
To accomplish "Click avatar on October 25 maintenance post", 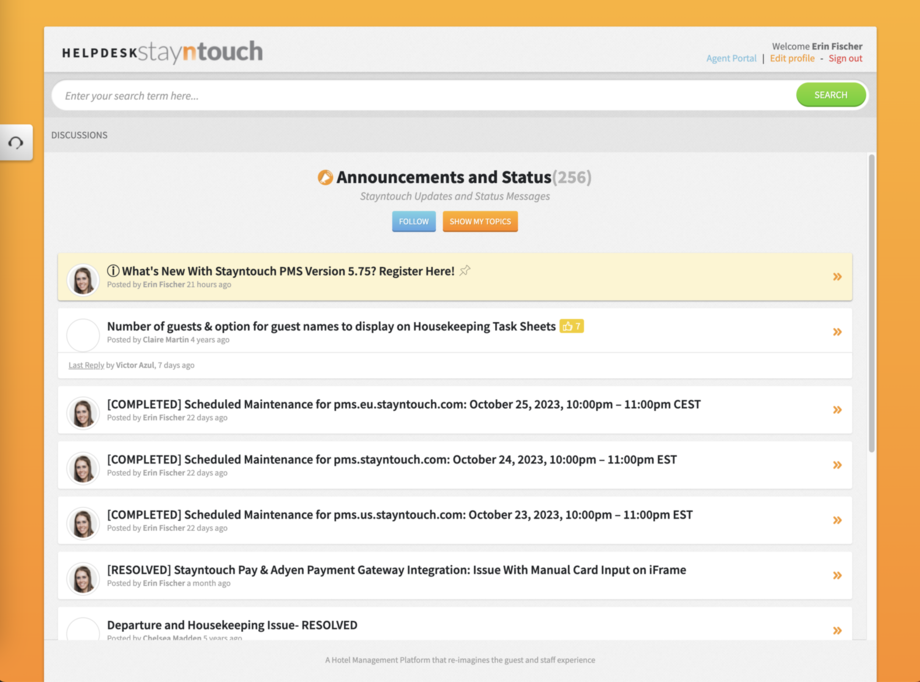I will click(83, 413).
